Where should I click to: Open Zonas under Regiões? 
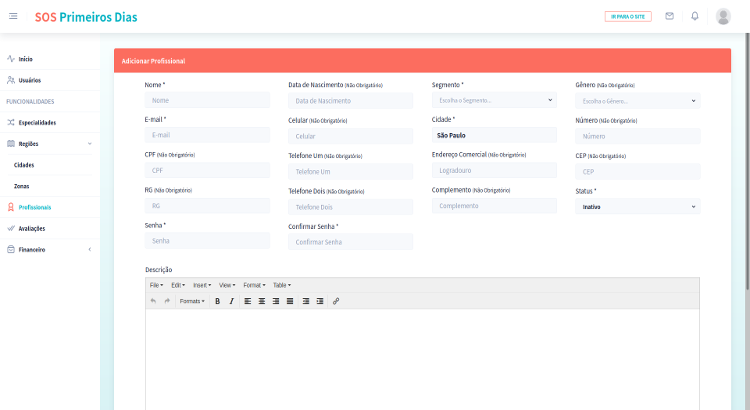[x=22, y=186]
